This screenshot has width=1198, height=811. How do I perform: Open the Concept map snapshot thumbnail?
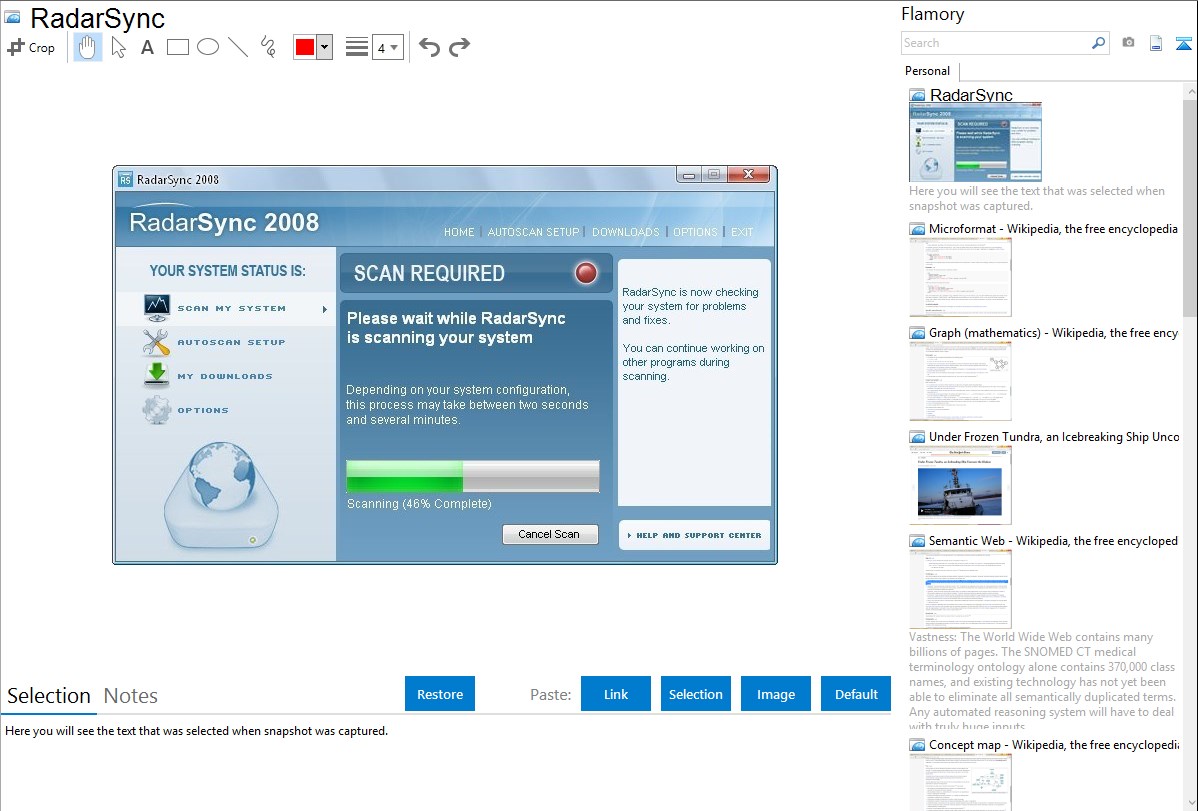[x=960, y=783]
